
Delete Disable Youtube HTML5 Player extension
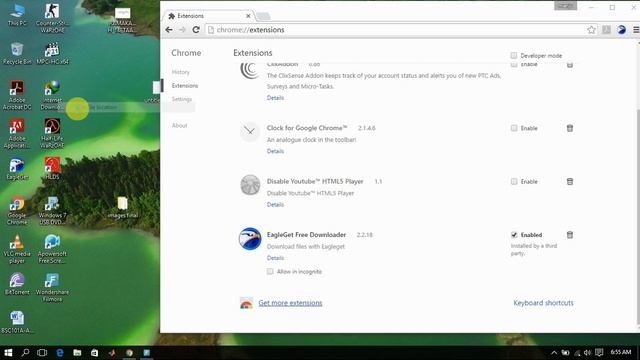pos(570,182)
